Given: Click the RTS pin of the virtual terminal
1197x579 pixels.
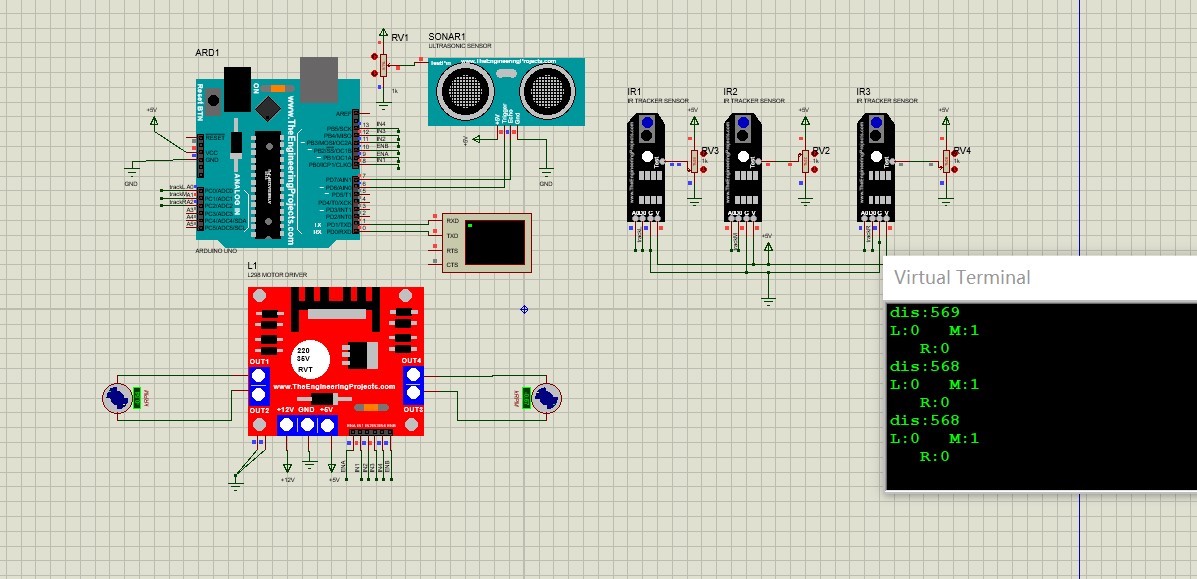Looking at the screenshot, I should click(452, 251).
